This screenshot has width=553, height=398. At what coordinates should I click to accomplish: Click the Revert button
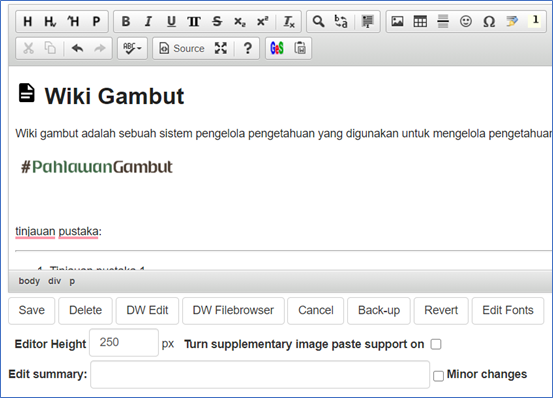click(x=441, y=311)
